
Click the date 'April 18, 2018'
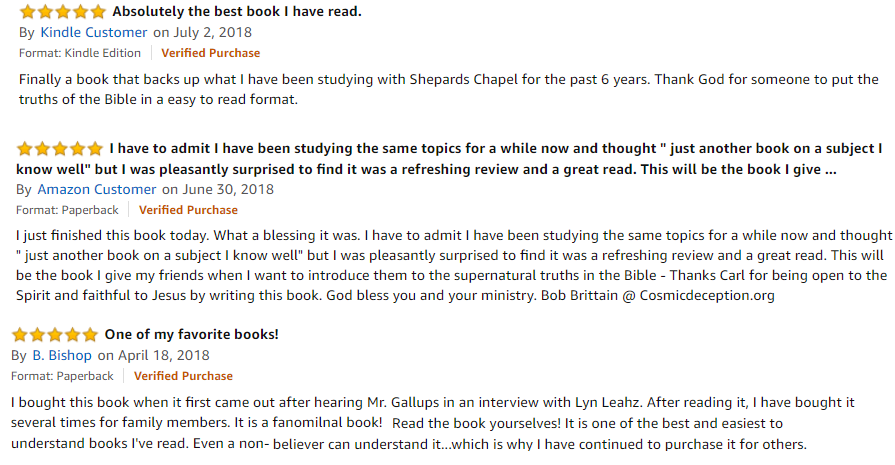coord(164,355)
